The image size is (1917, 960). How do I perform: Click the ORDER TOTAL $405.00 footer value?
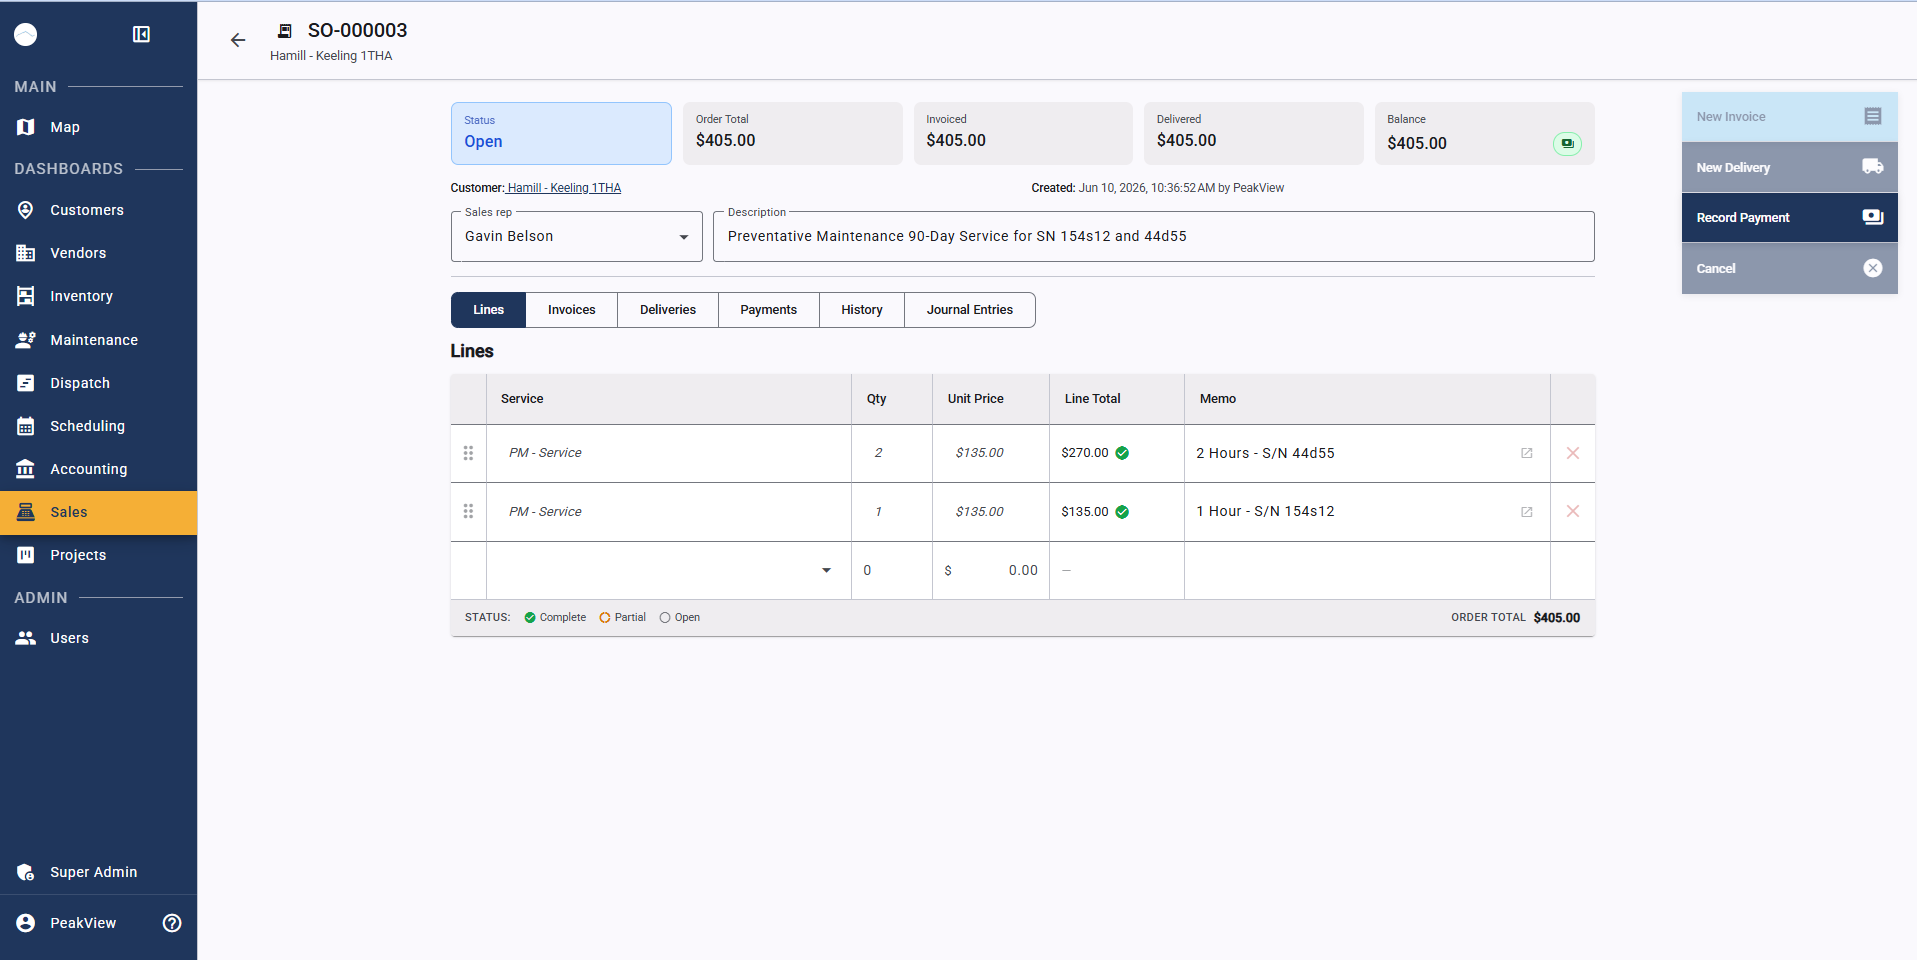click(x=1557, y=618)
